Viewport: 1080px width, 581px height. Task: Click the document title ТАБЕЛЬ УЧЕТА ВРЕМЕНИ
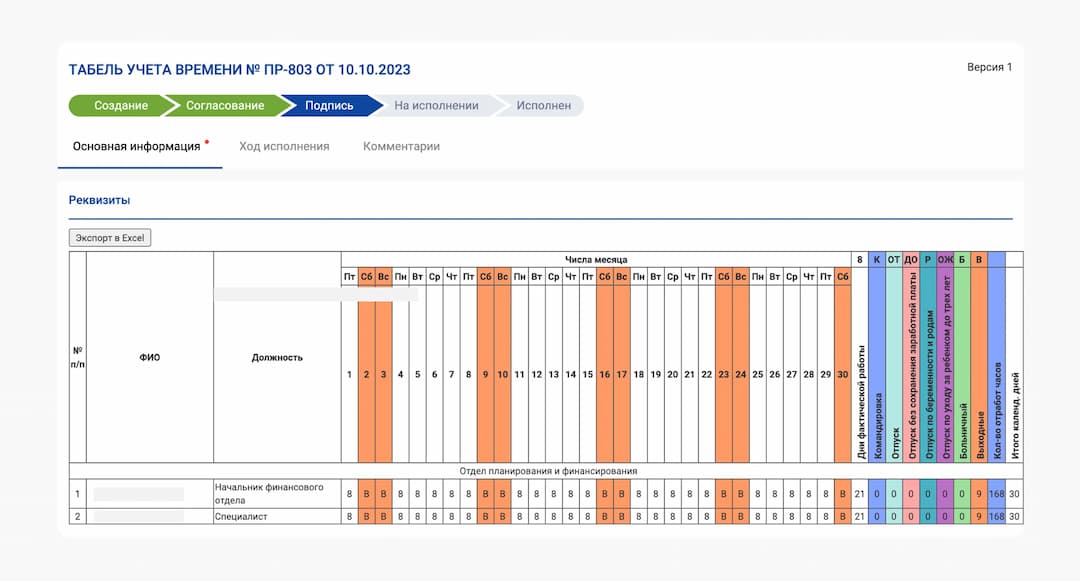tap(239, 70)
